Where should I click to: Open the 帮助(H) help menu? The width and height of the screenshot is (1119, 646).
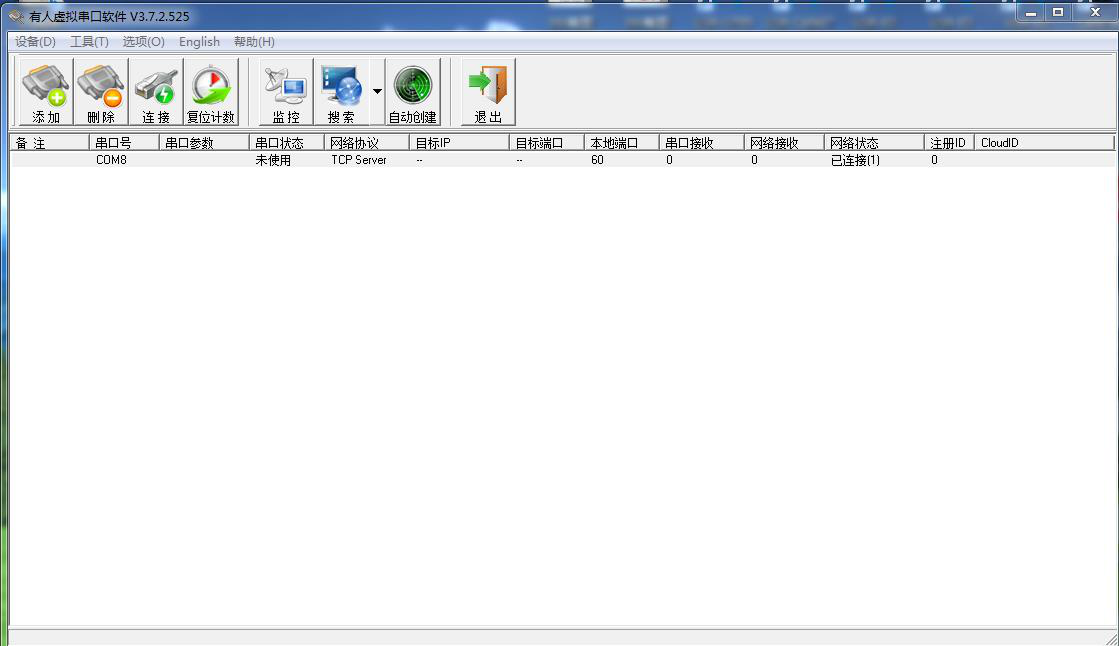pos(254,42)
